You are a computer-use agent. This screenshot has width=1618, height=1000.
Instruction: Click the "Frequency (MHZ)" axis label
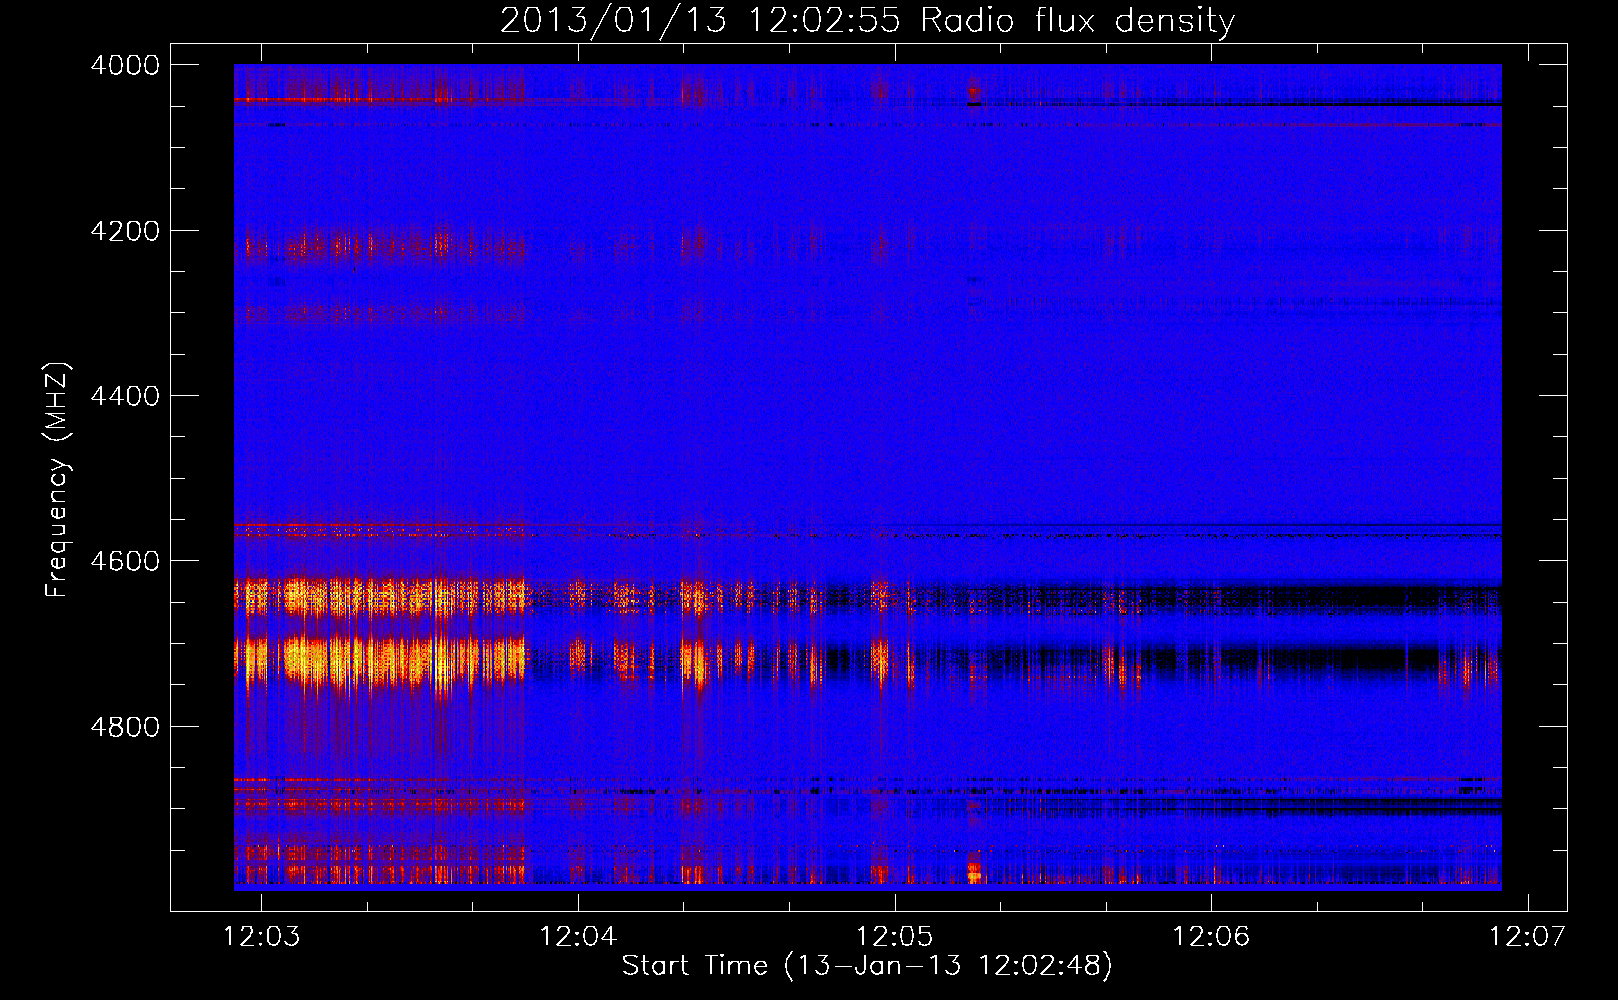[57, 480]
